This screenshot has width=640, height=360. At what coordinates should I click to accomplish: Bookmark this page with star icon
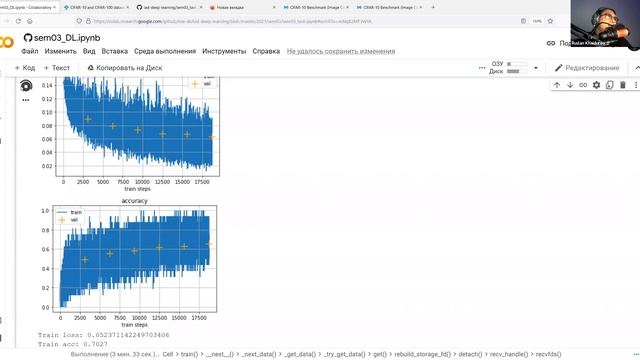click(550, 21)
